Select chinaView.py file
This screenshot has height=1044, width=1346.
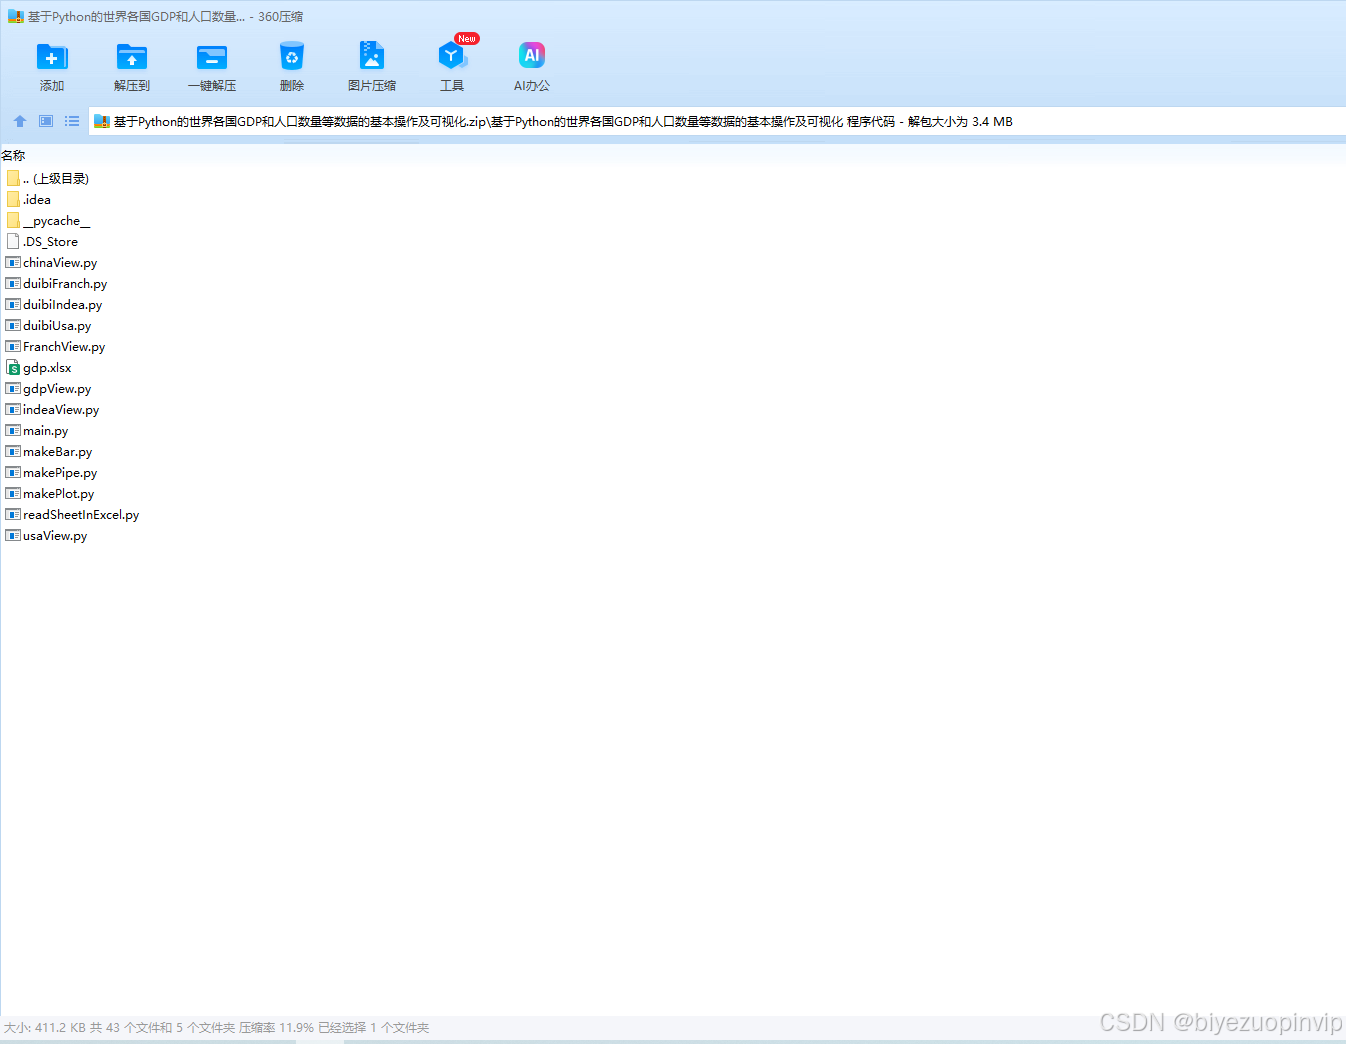click(52, 262)
